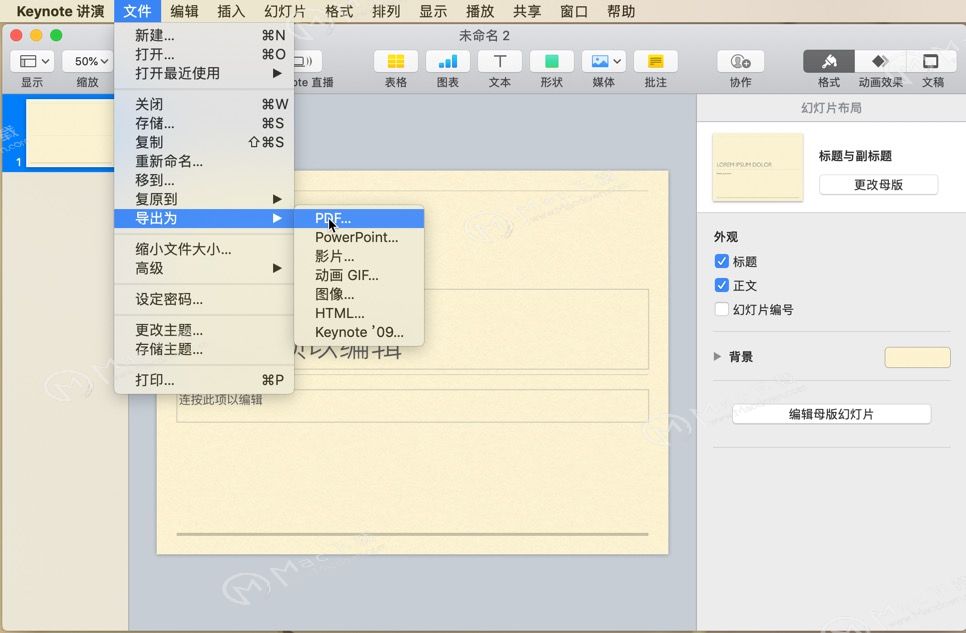Insert a chart with the 图表 icon

pyautogui.click(x=447, y=61)
